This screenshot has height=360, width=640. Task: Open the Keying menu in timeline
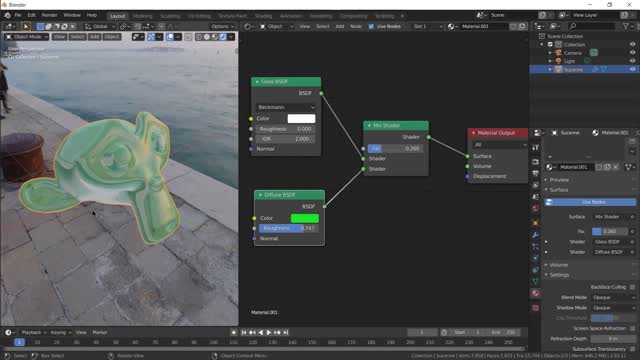coord(60,333)
